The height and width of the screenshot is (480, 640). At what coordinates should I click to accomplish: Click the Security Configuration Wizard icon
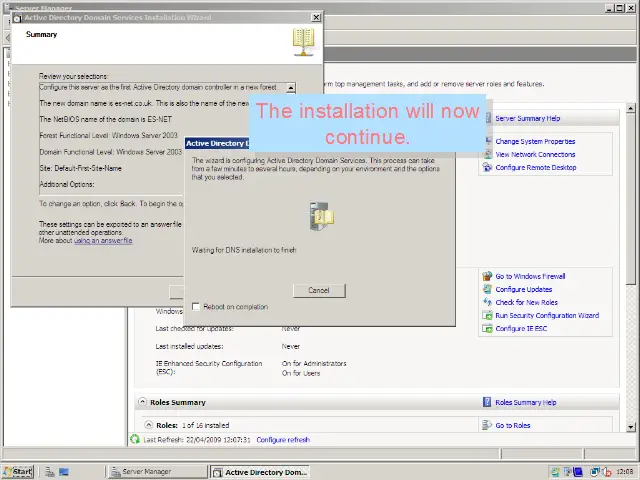click(x=487, y=315)
